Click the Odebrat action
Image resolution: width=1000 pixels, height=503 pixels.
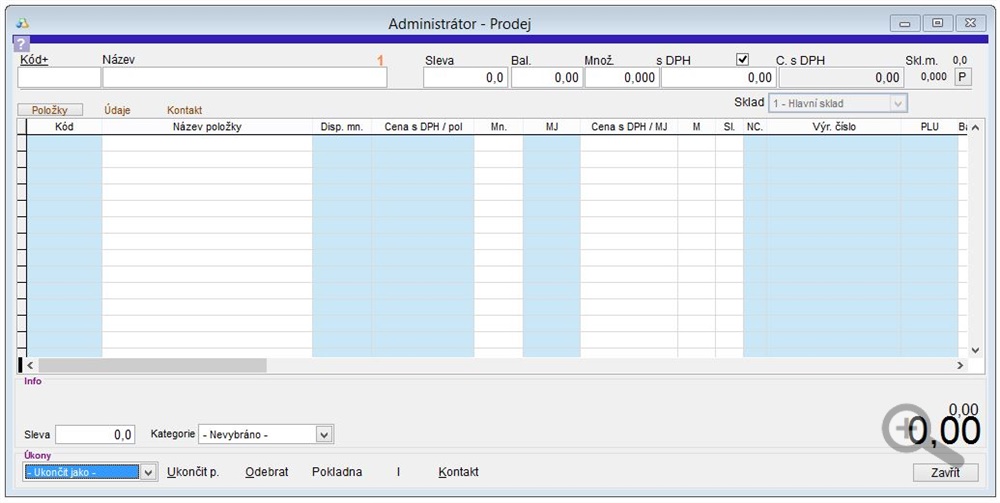click(x=267, y=472)
